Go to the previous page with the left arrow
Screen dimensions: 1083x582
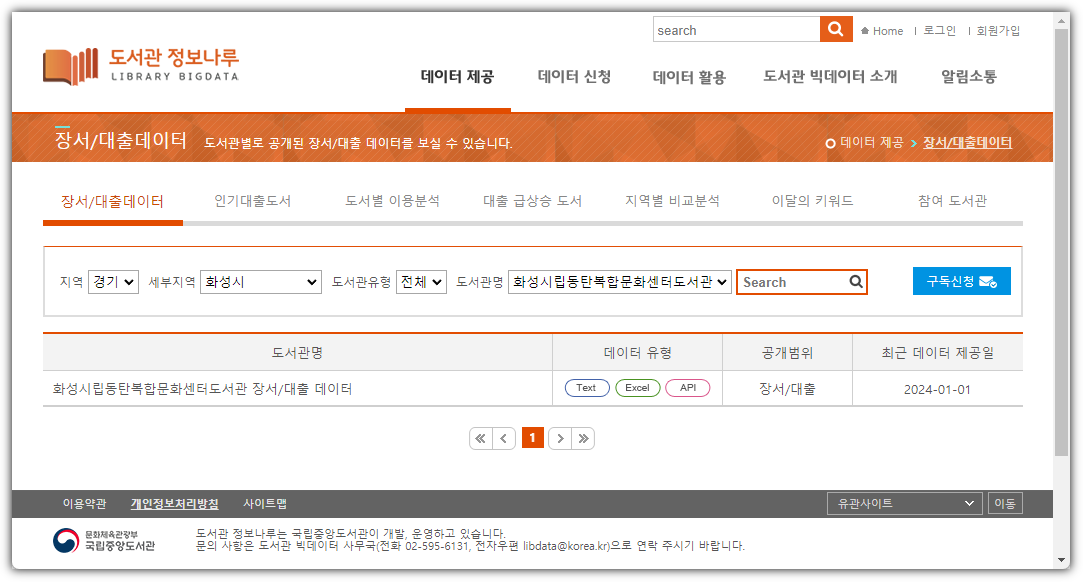point(504,438)
